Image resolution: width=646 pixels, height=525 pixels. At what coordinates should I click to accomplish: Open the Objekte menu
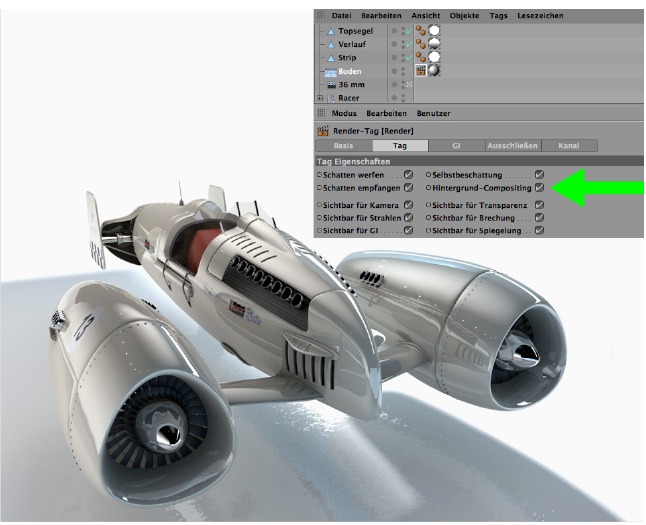[x=464, y=16]
